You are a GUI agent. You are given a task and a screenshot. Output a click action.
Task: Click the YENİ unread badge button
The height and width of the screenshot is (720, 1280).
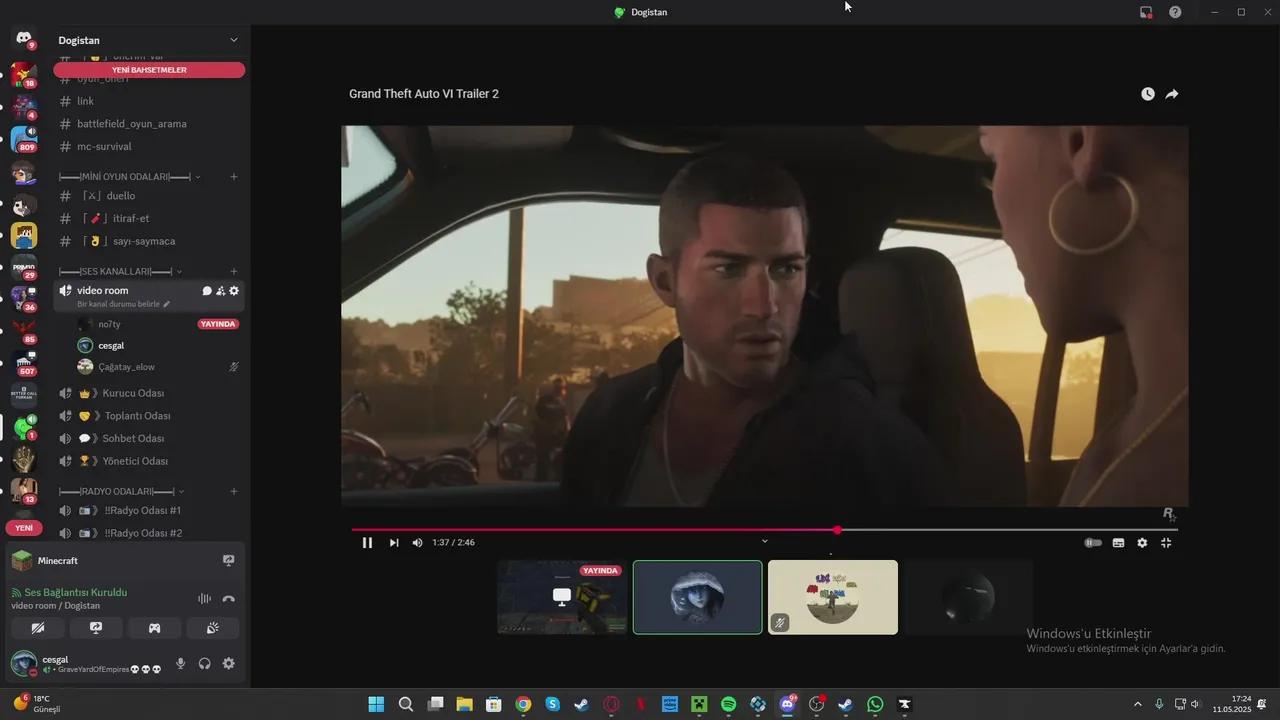coord(24,527)
